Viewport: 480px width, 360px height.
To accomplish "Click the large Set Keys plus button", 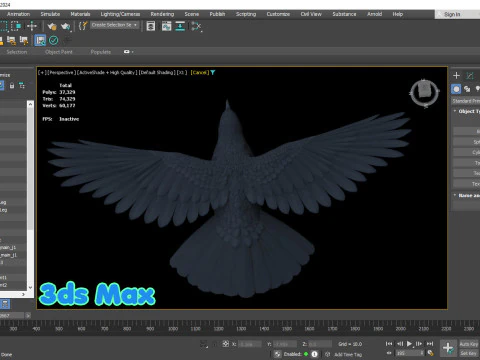I will point(448,348).
